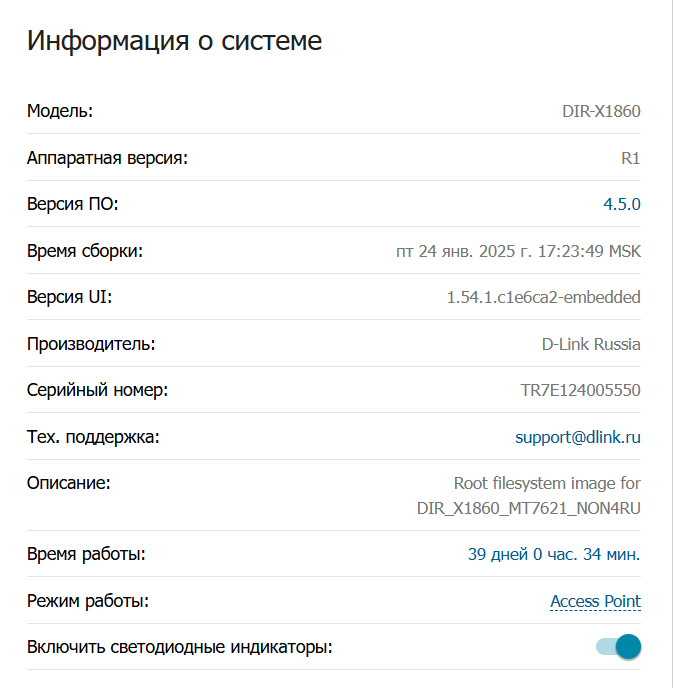
Task: Click the manufacturer value D-Link Russia
Action: tap(591, 344)
